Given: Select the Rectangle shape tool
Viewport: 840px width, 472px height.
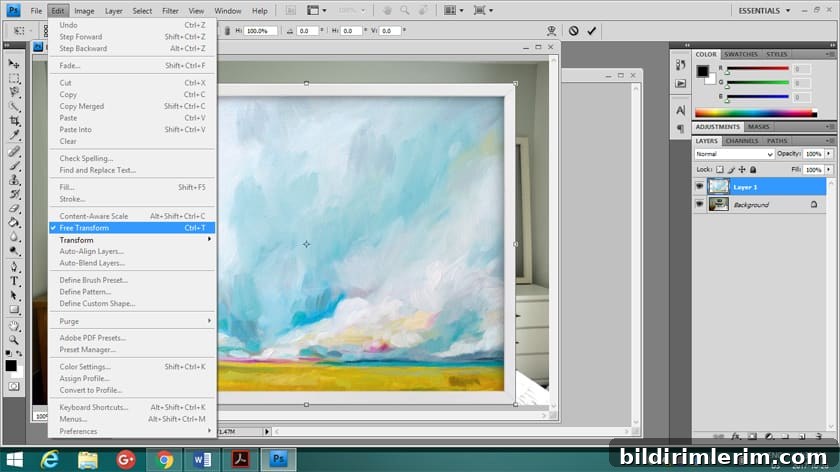Looking at the screenshot, I should pos(14,309).
